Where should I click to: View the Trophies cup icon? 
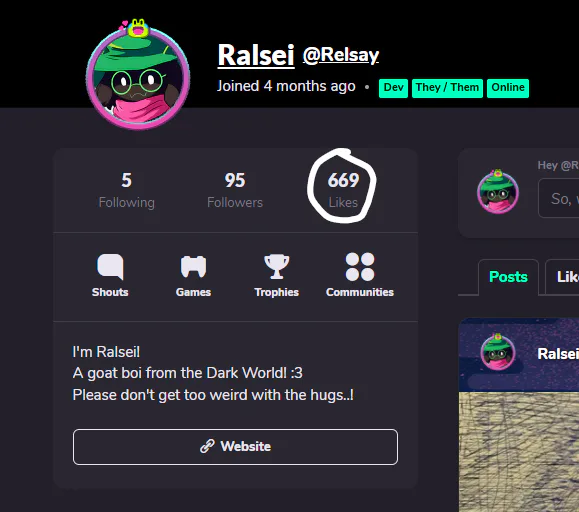click(277, 266)
